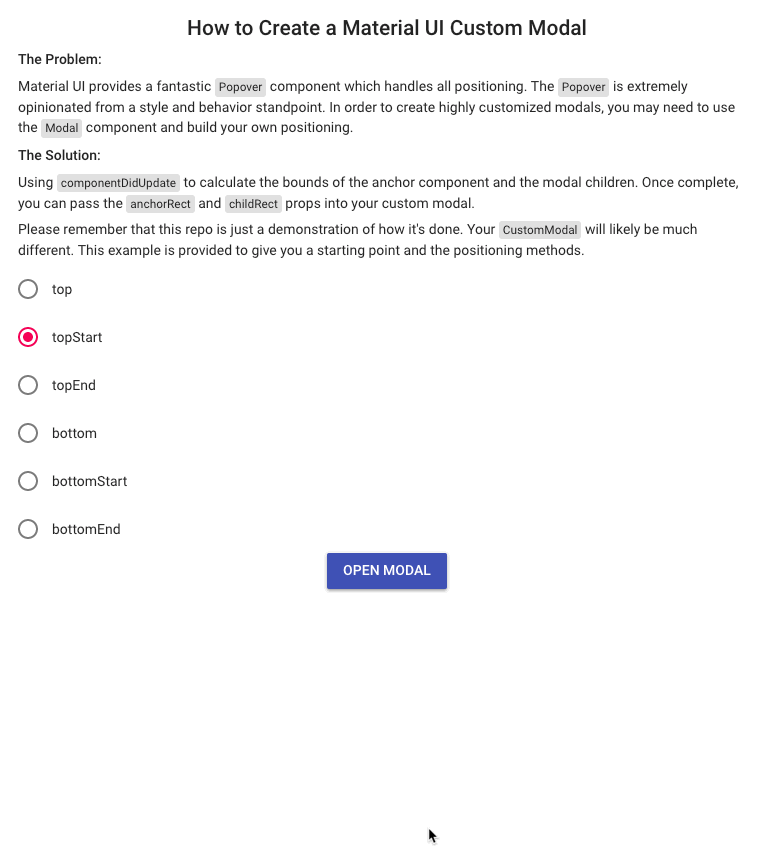Screen dimensions: 775x862
Task: Choose the "topEnd" radio option
Action: [28, 385]
